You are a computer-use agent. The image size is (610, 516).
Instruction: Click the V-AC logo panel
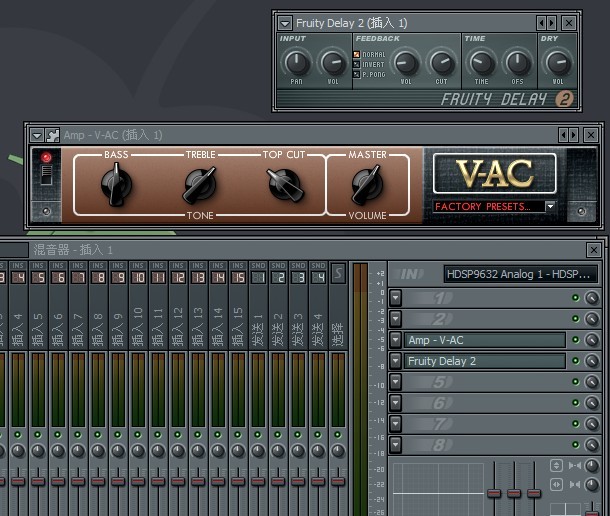point(494,173)
